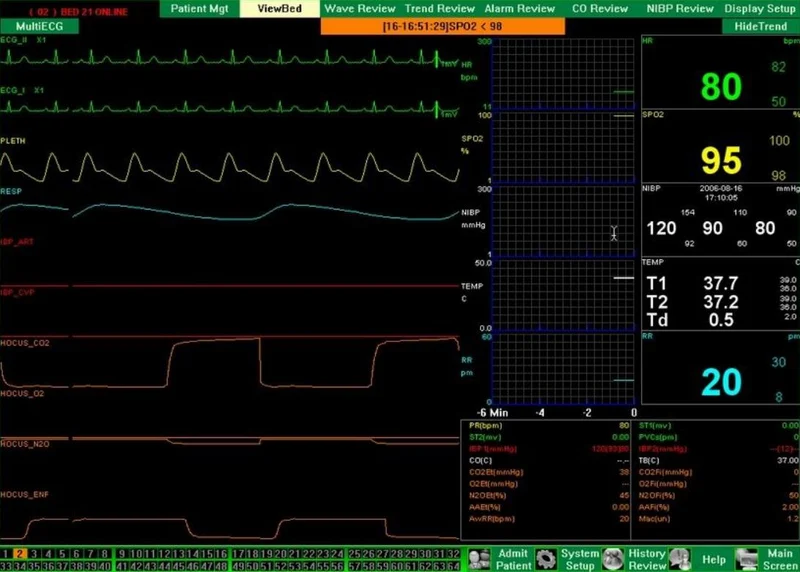This screenshot has width=800, height=572.
Task: Open the Alarm Review tab
Action: coord(520,9)
